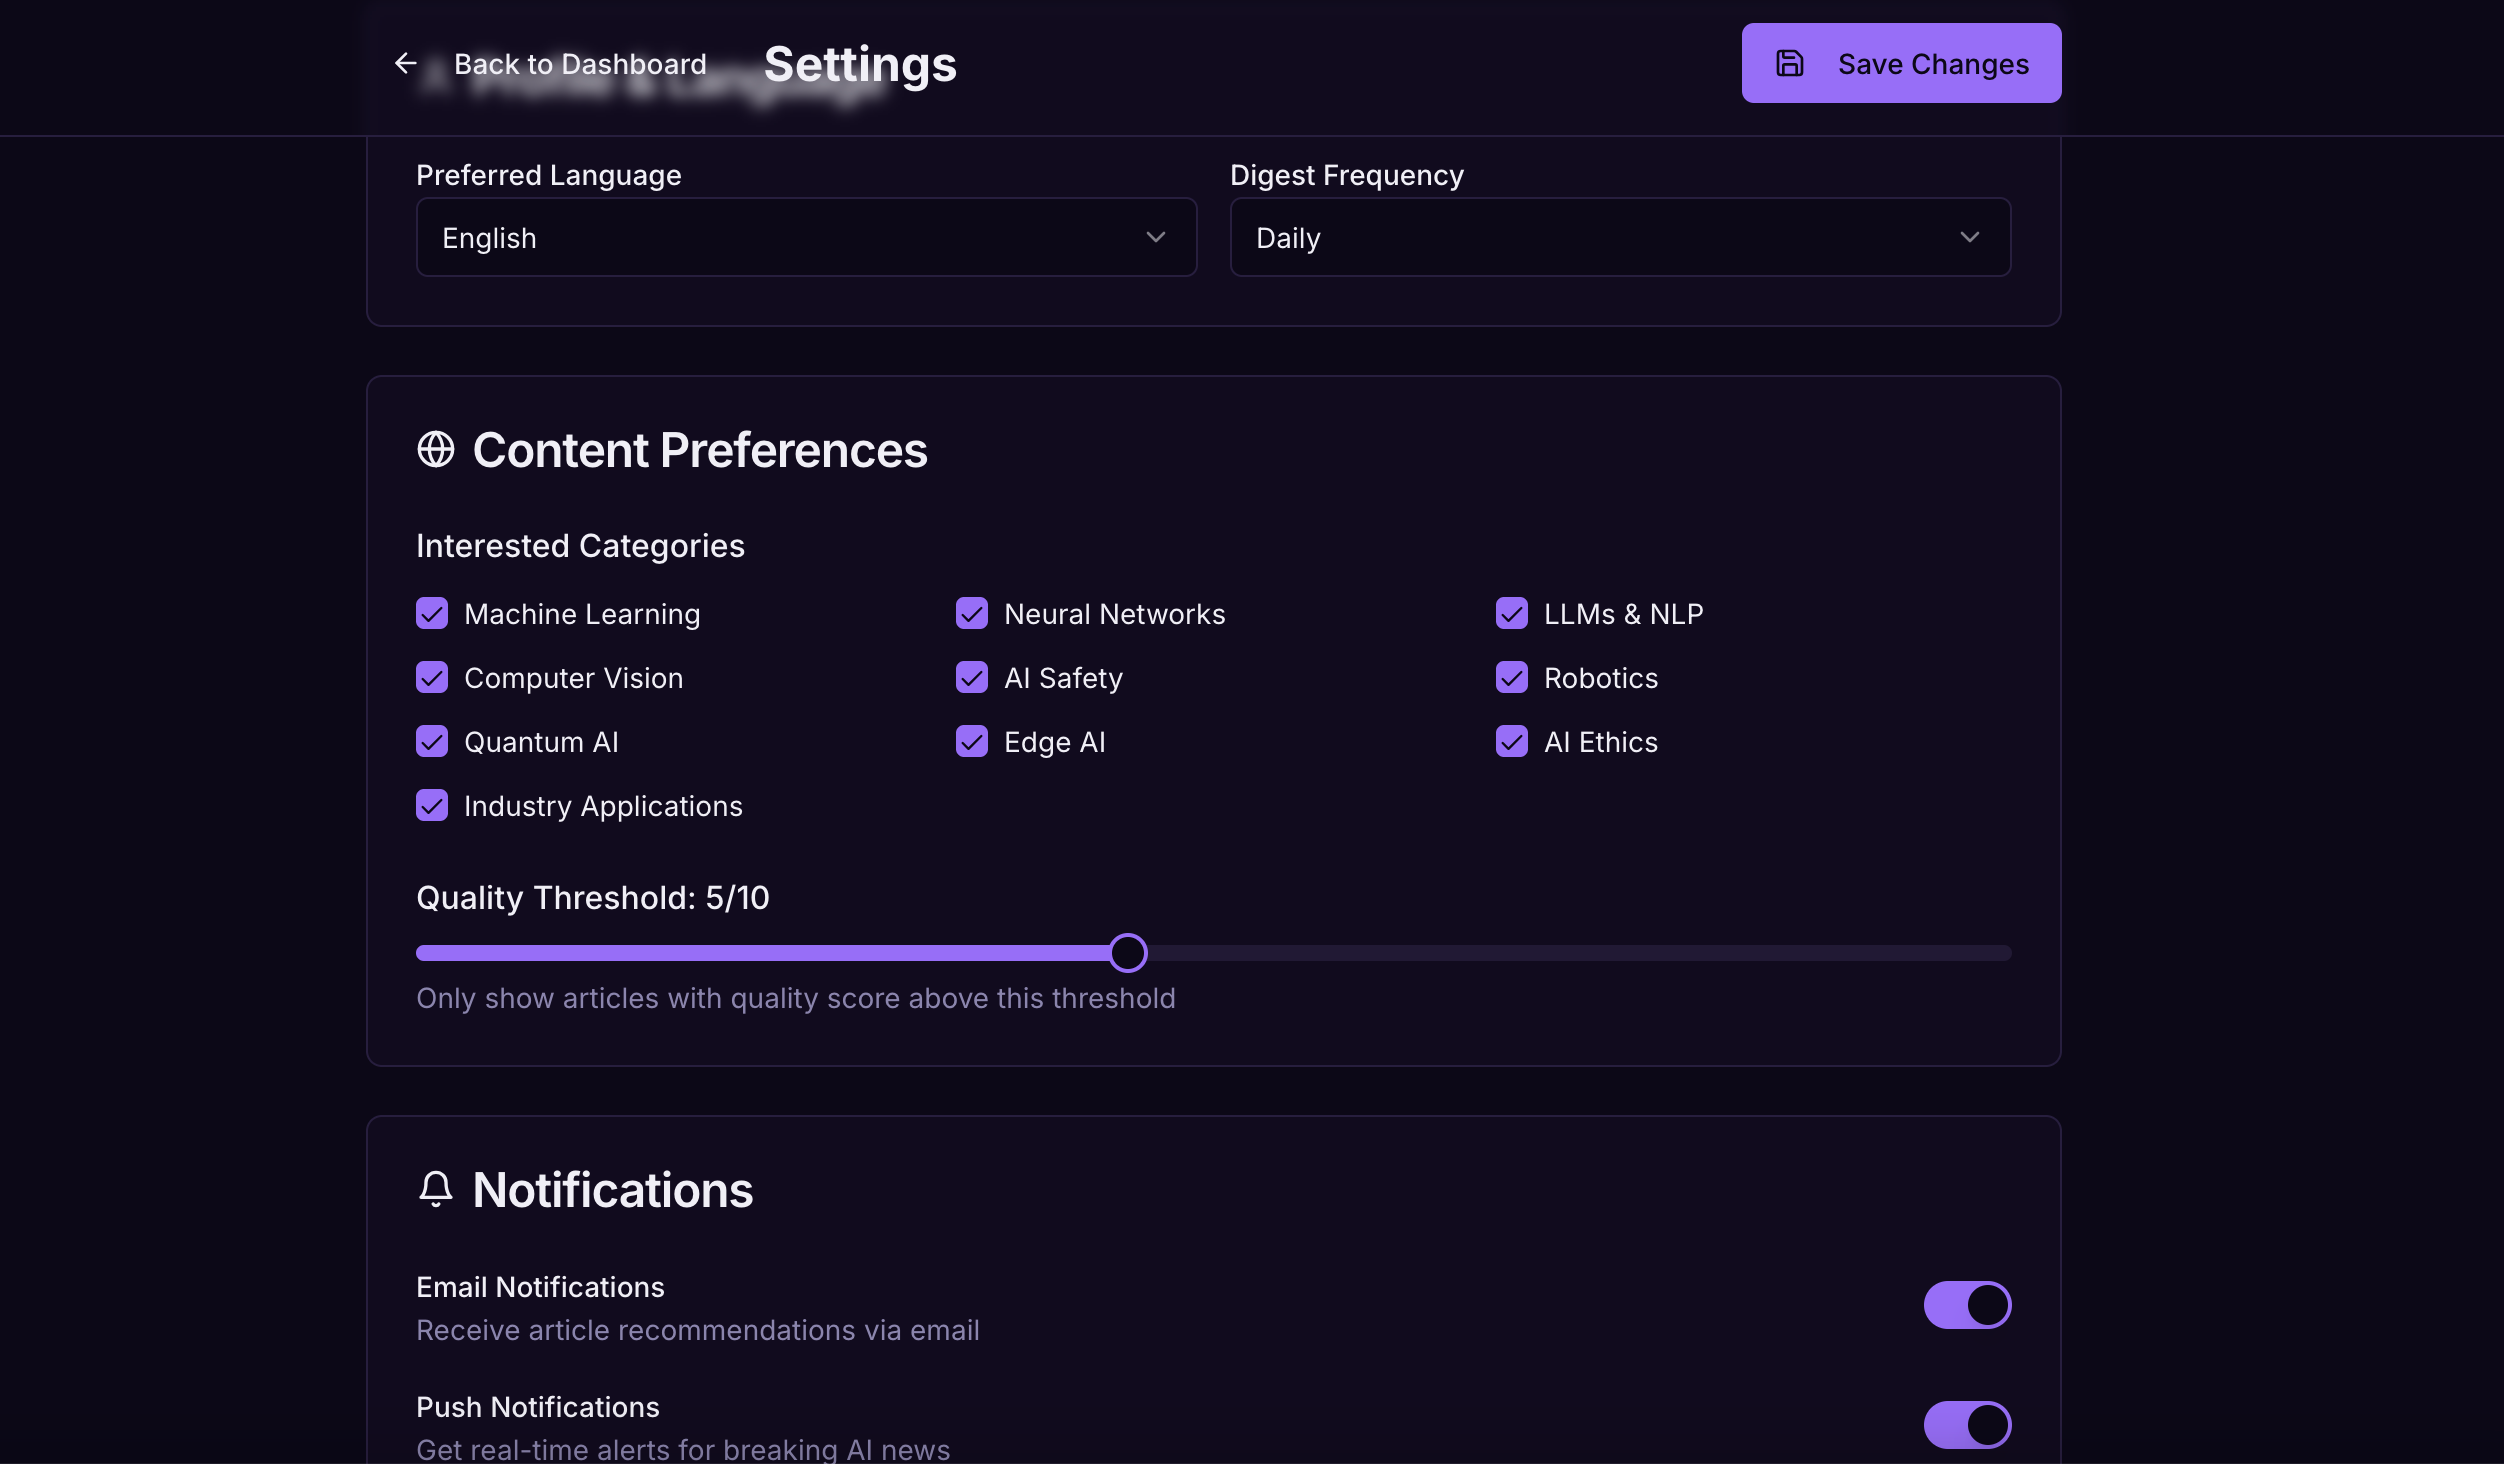Click the back arrow icon

click(x=405, y=64)
